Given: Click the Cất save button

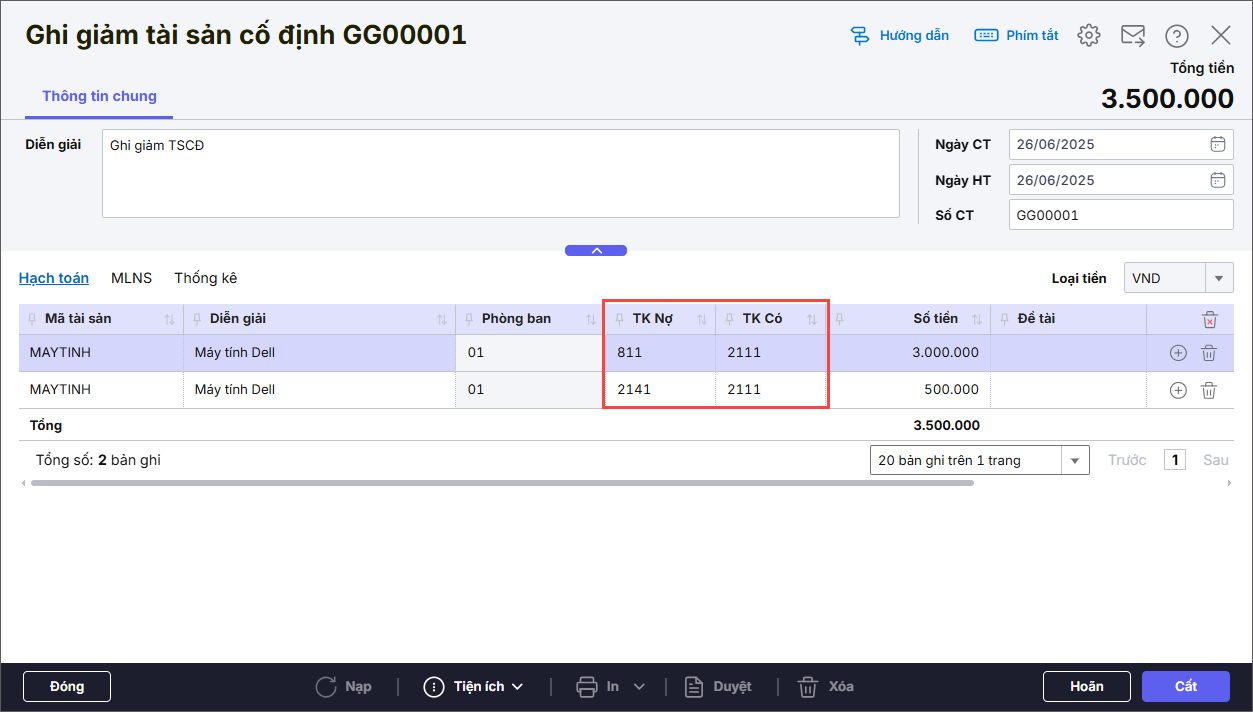Looking at the screenshot, I should click(x=1185, y=686).
